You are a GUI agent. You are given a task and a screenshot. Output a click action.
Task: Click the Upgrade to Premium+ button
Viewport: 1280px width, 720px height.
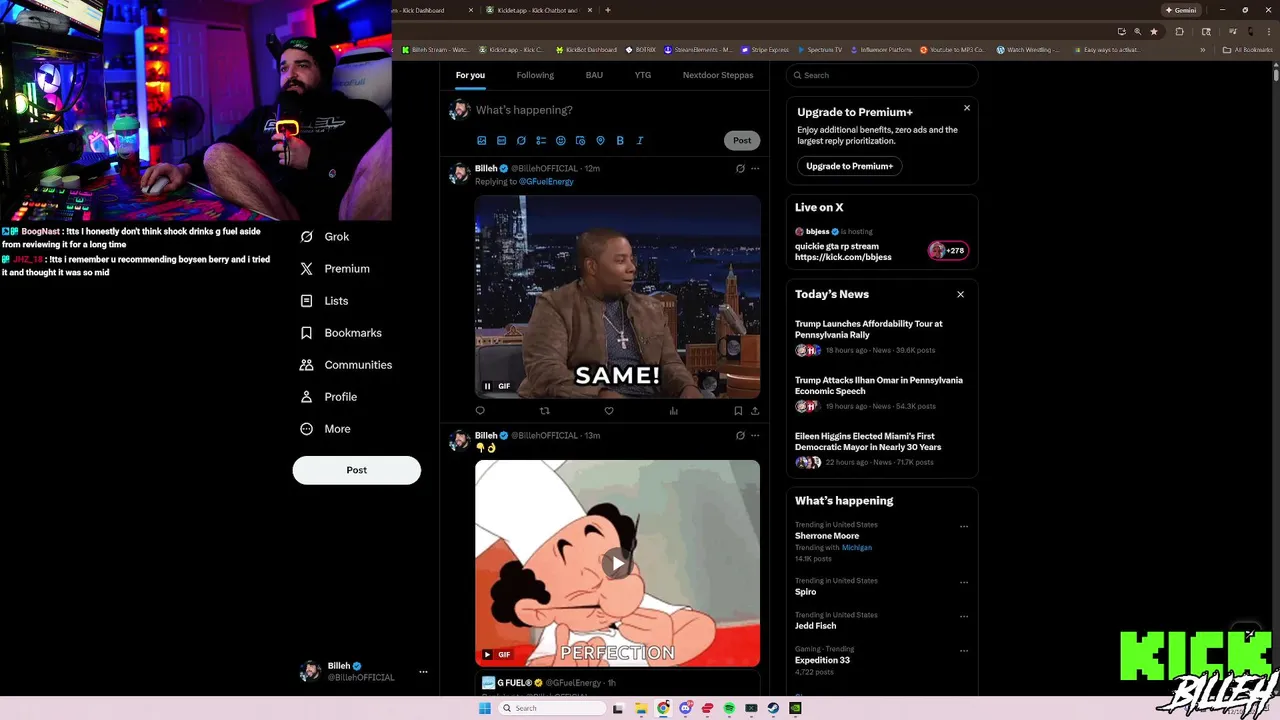pos(850,166)
